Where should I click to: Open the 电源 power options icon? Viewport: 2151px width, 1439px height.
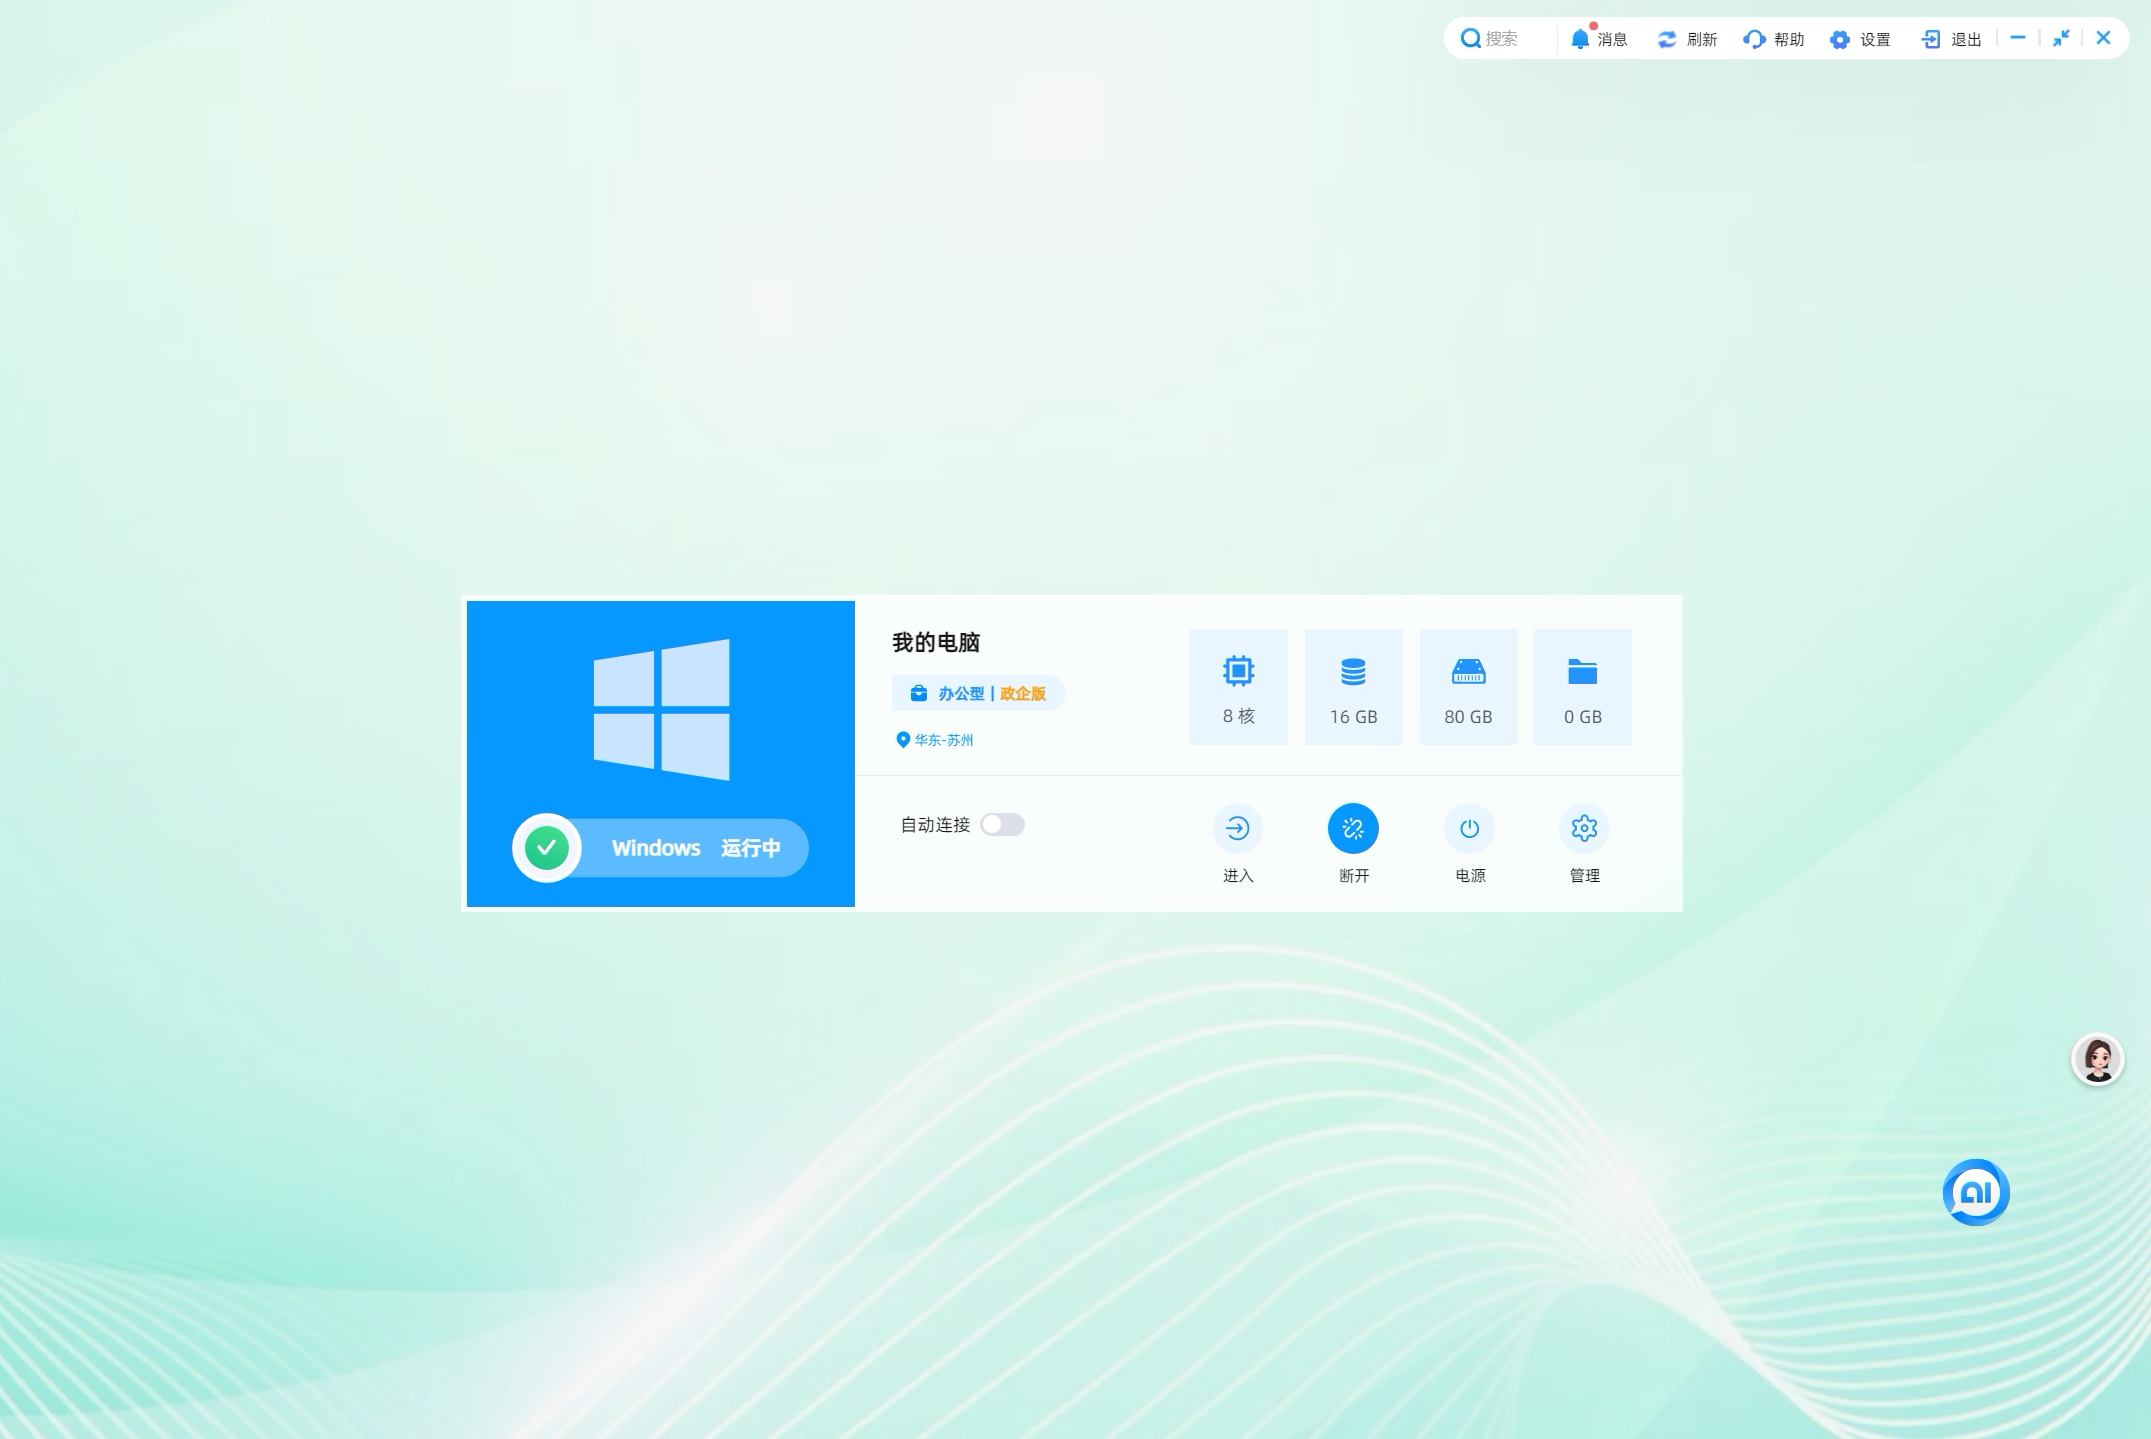pyautogui.click(x=1468, y=828)
